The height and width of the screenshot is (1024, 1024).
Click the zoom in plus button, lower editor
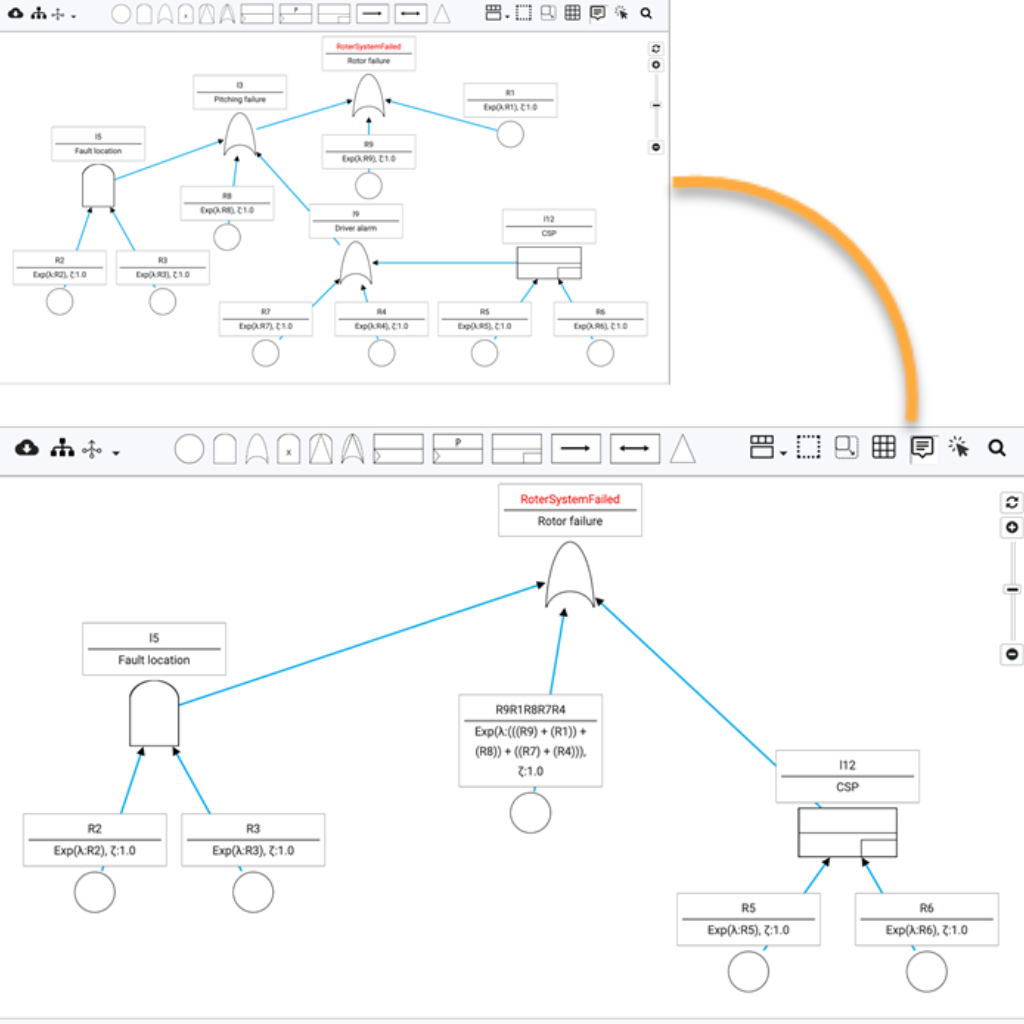[1012, 528]
